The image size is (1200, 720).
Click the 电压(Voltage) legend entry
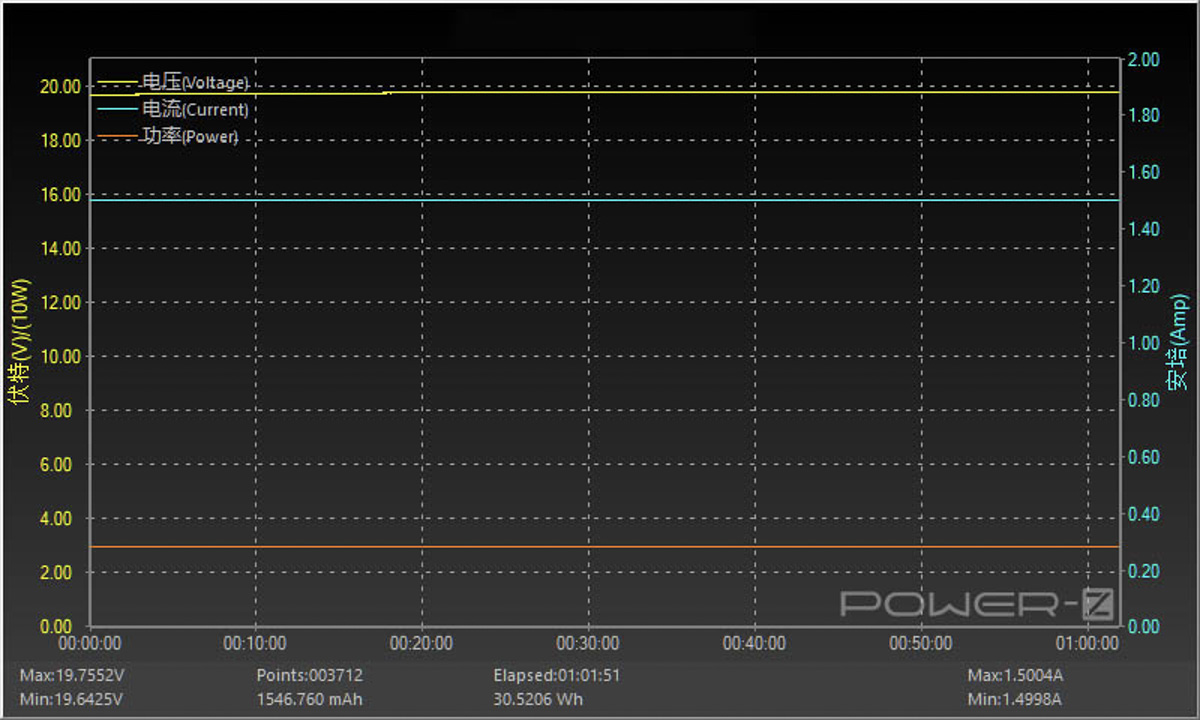(195, 83)
